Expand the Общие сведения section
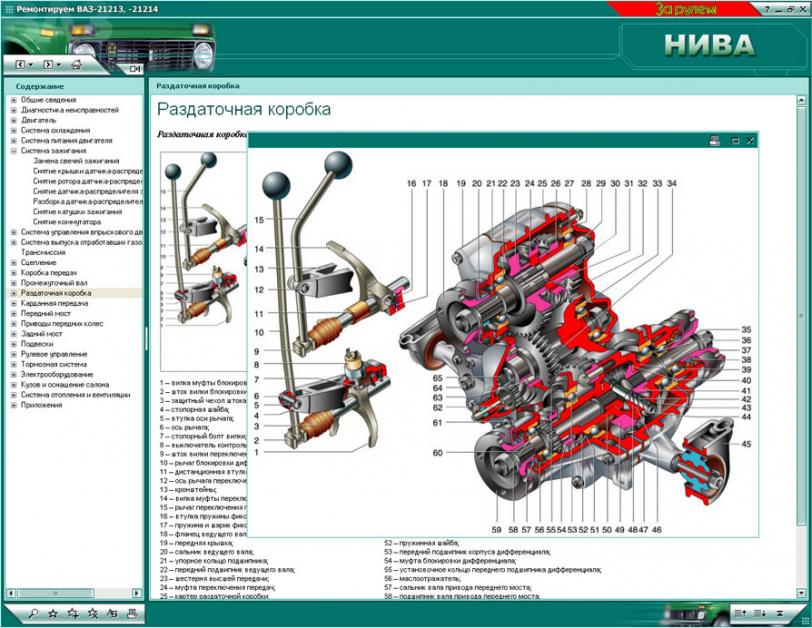 point(14,100)
